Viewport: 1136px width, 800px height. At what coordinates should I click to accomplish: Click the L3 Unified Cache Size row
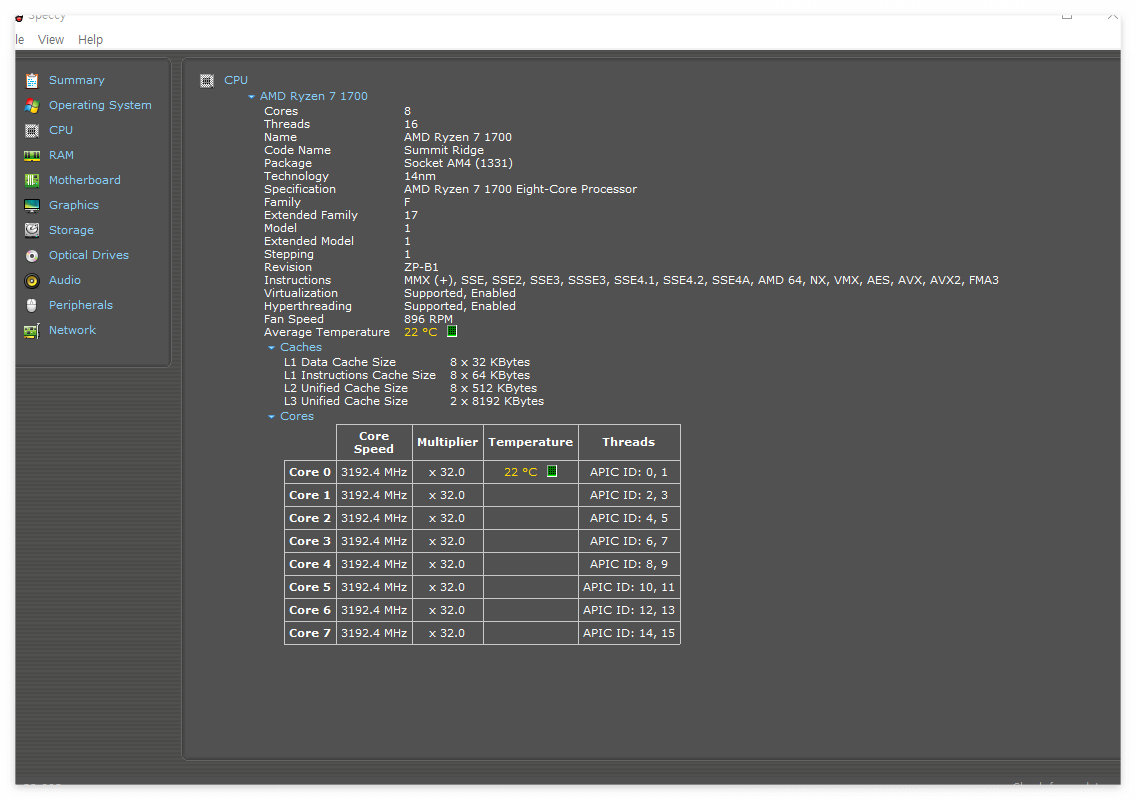coord(414,401)
